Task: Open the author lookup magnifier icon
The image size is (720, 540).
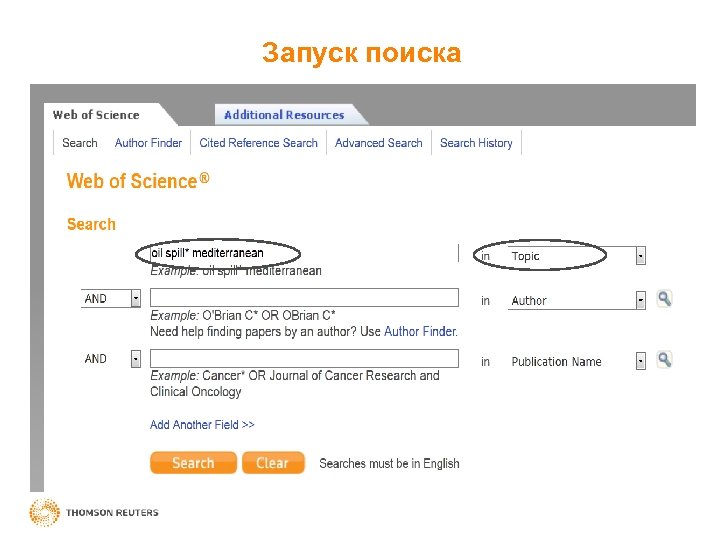Action: tap(664, 299)
